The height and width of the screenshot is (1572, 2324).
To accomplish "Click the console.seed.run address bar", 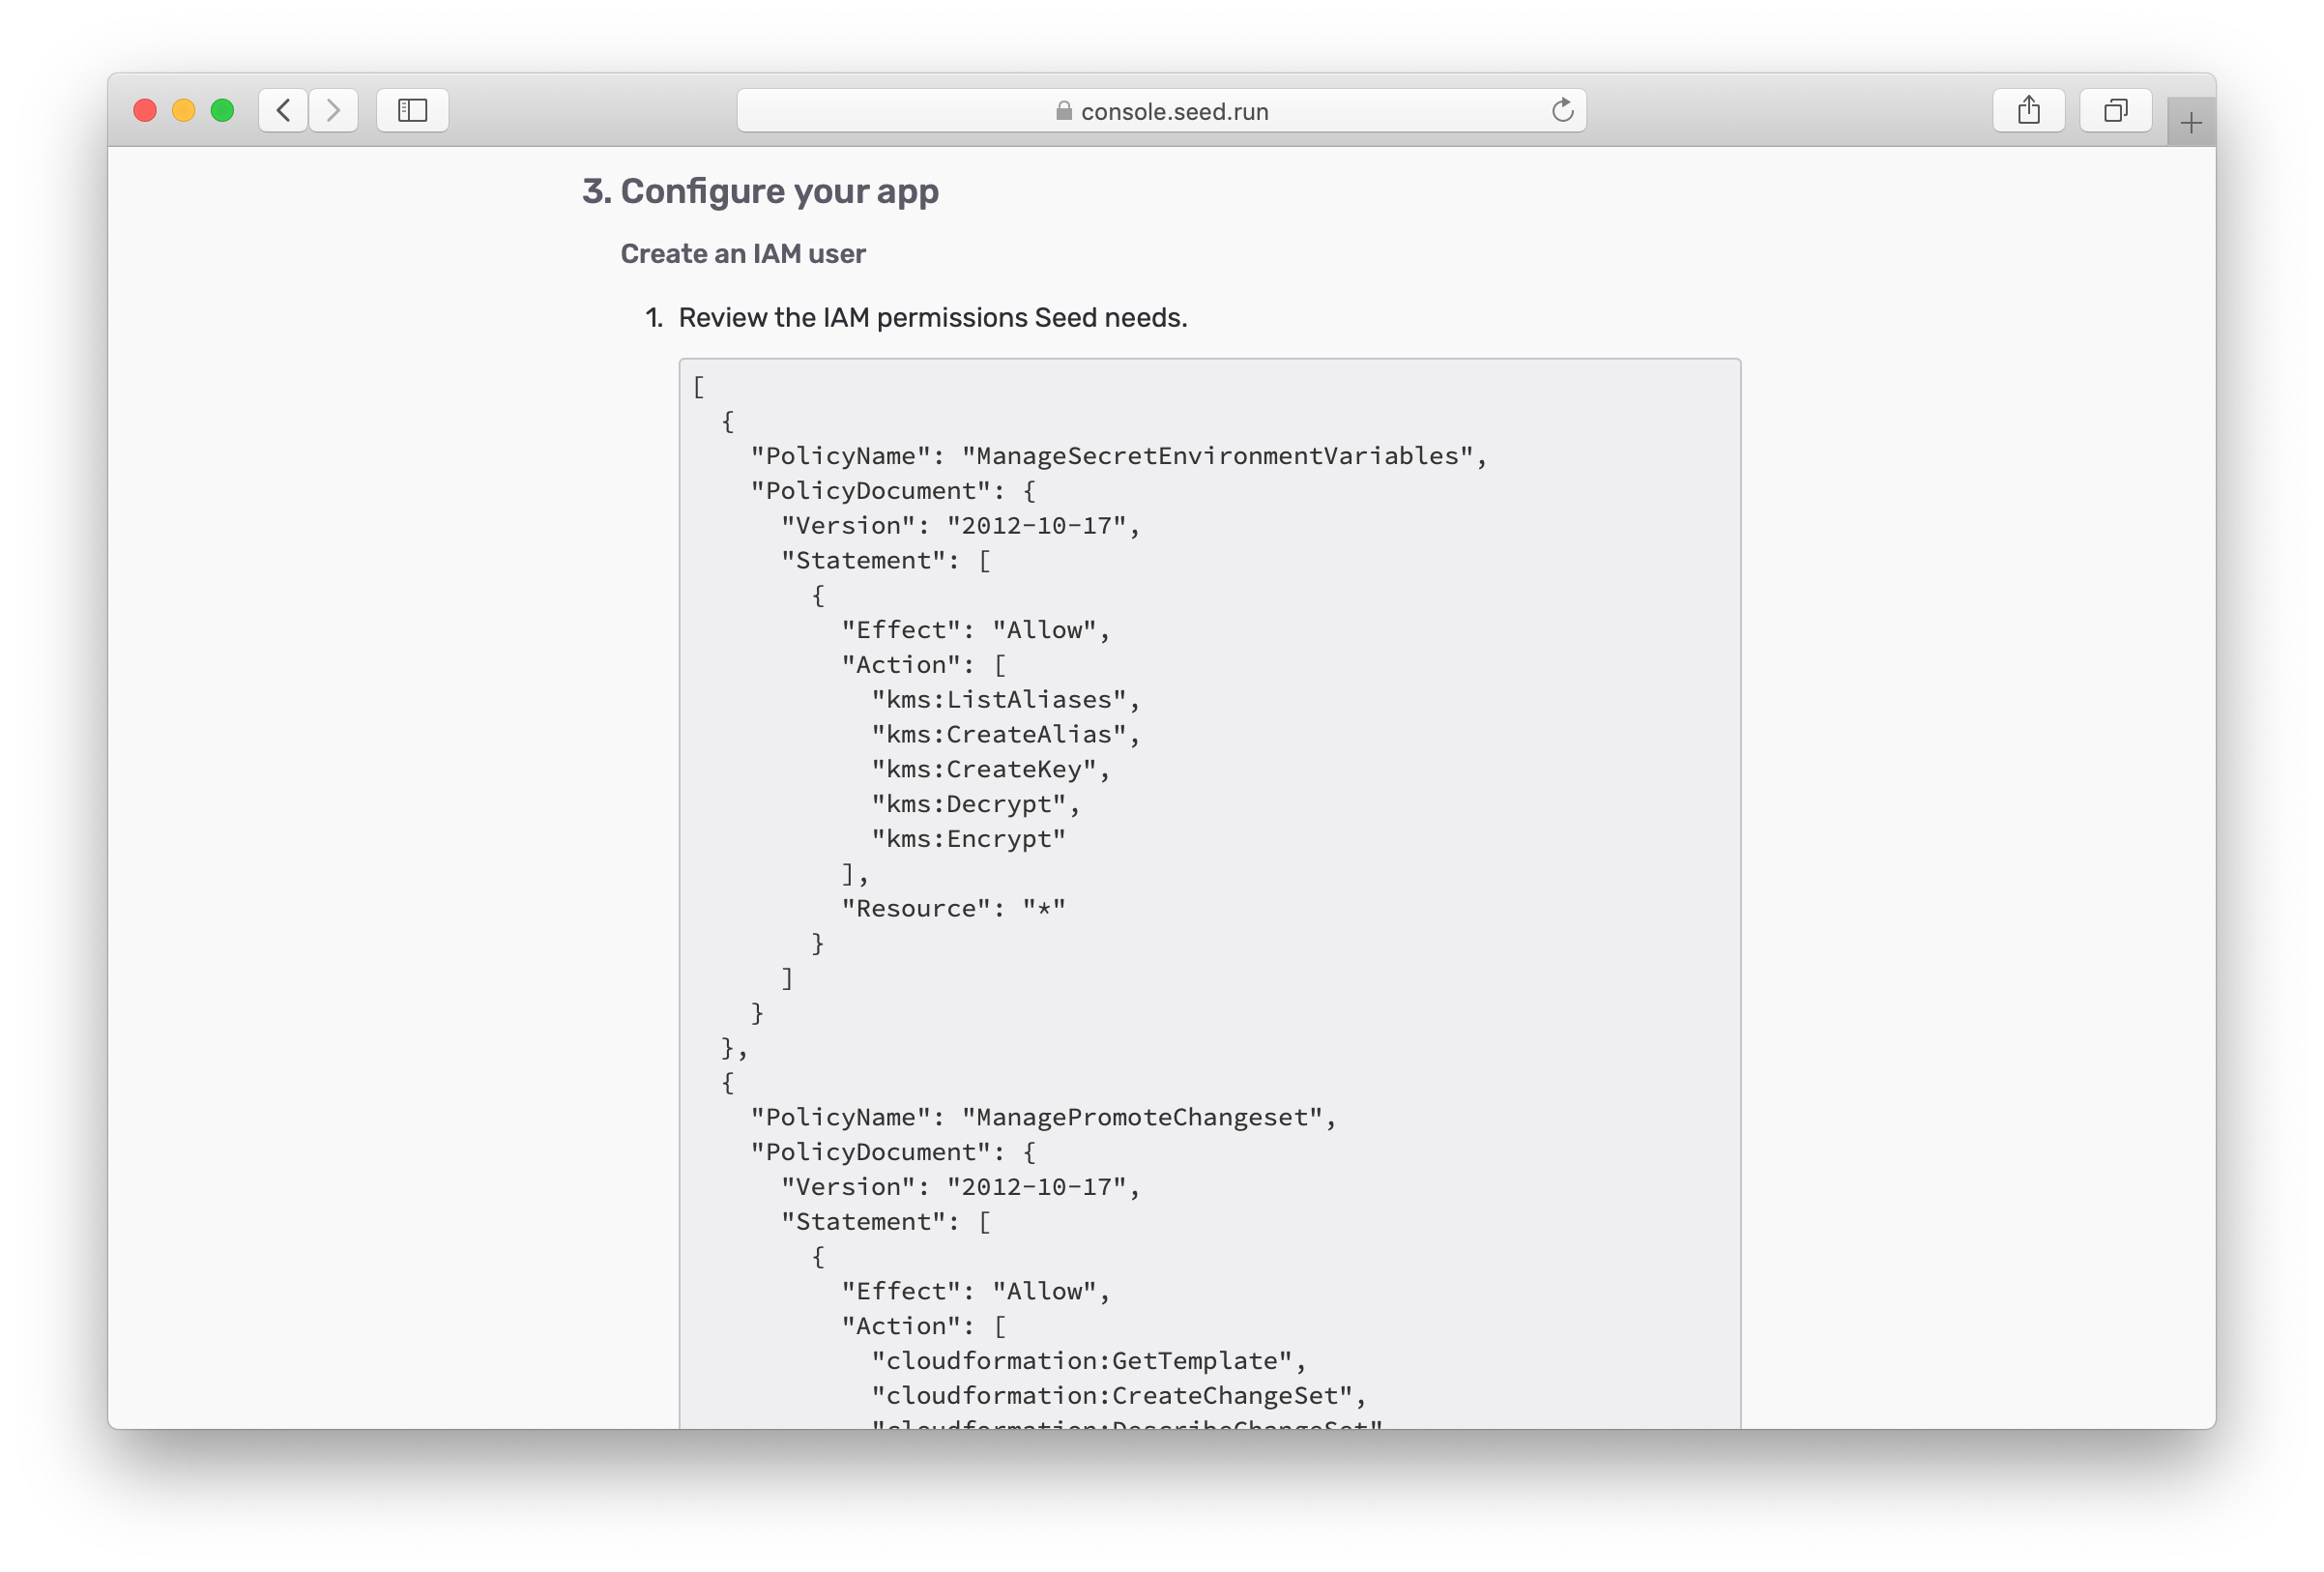I will (x=1174, y=111).
